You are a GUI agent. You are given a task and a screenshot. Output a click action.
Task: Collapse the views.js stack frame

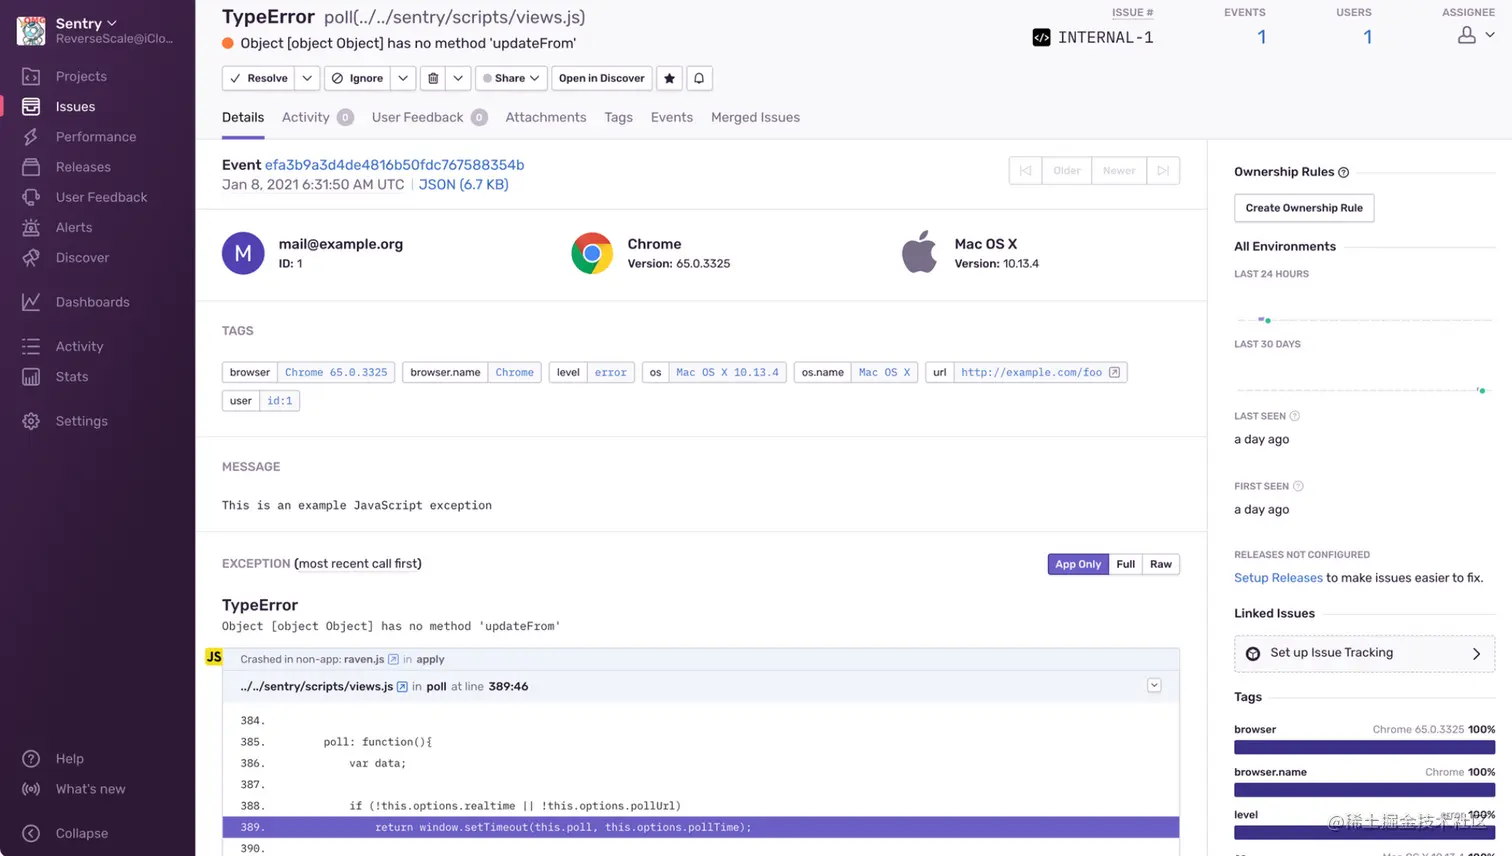pos(1154,686)
